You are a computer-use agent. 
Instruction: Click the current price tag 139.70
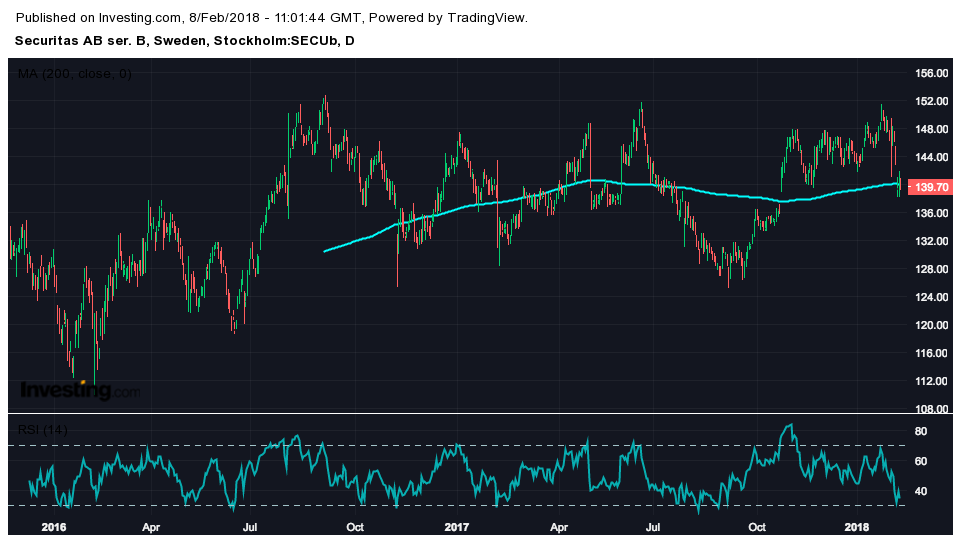(x=930, y=187)
